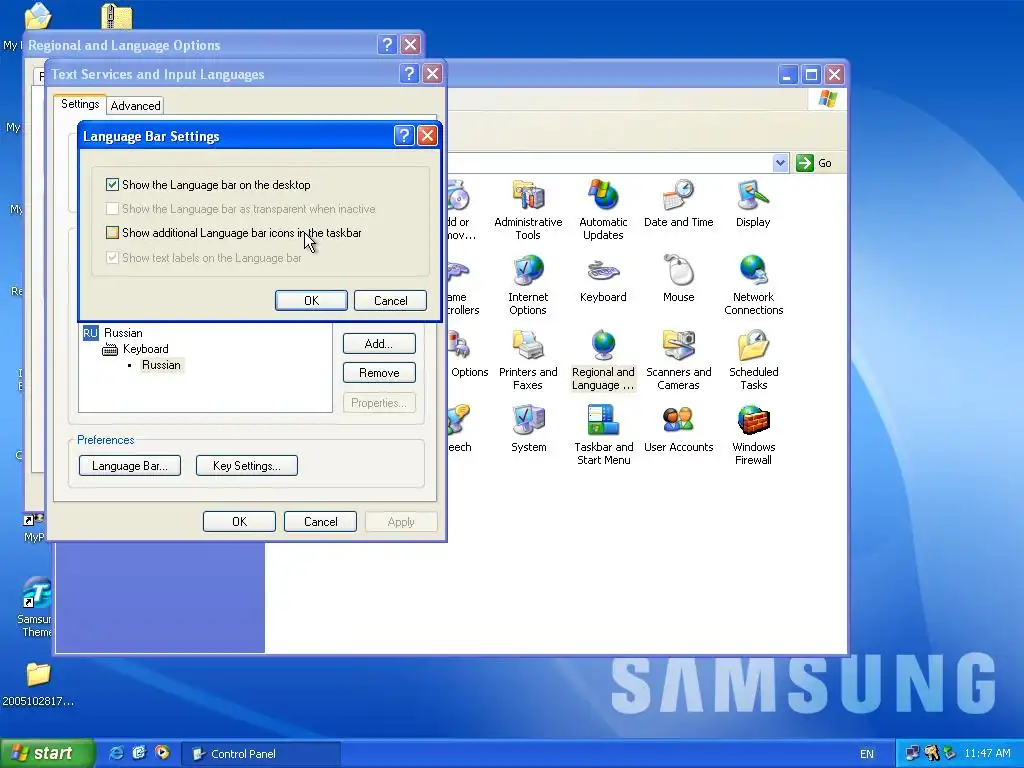Click Control Panel taskbar button
The height and width of the screenshot is (768, 1024).
(260, 754)
